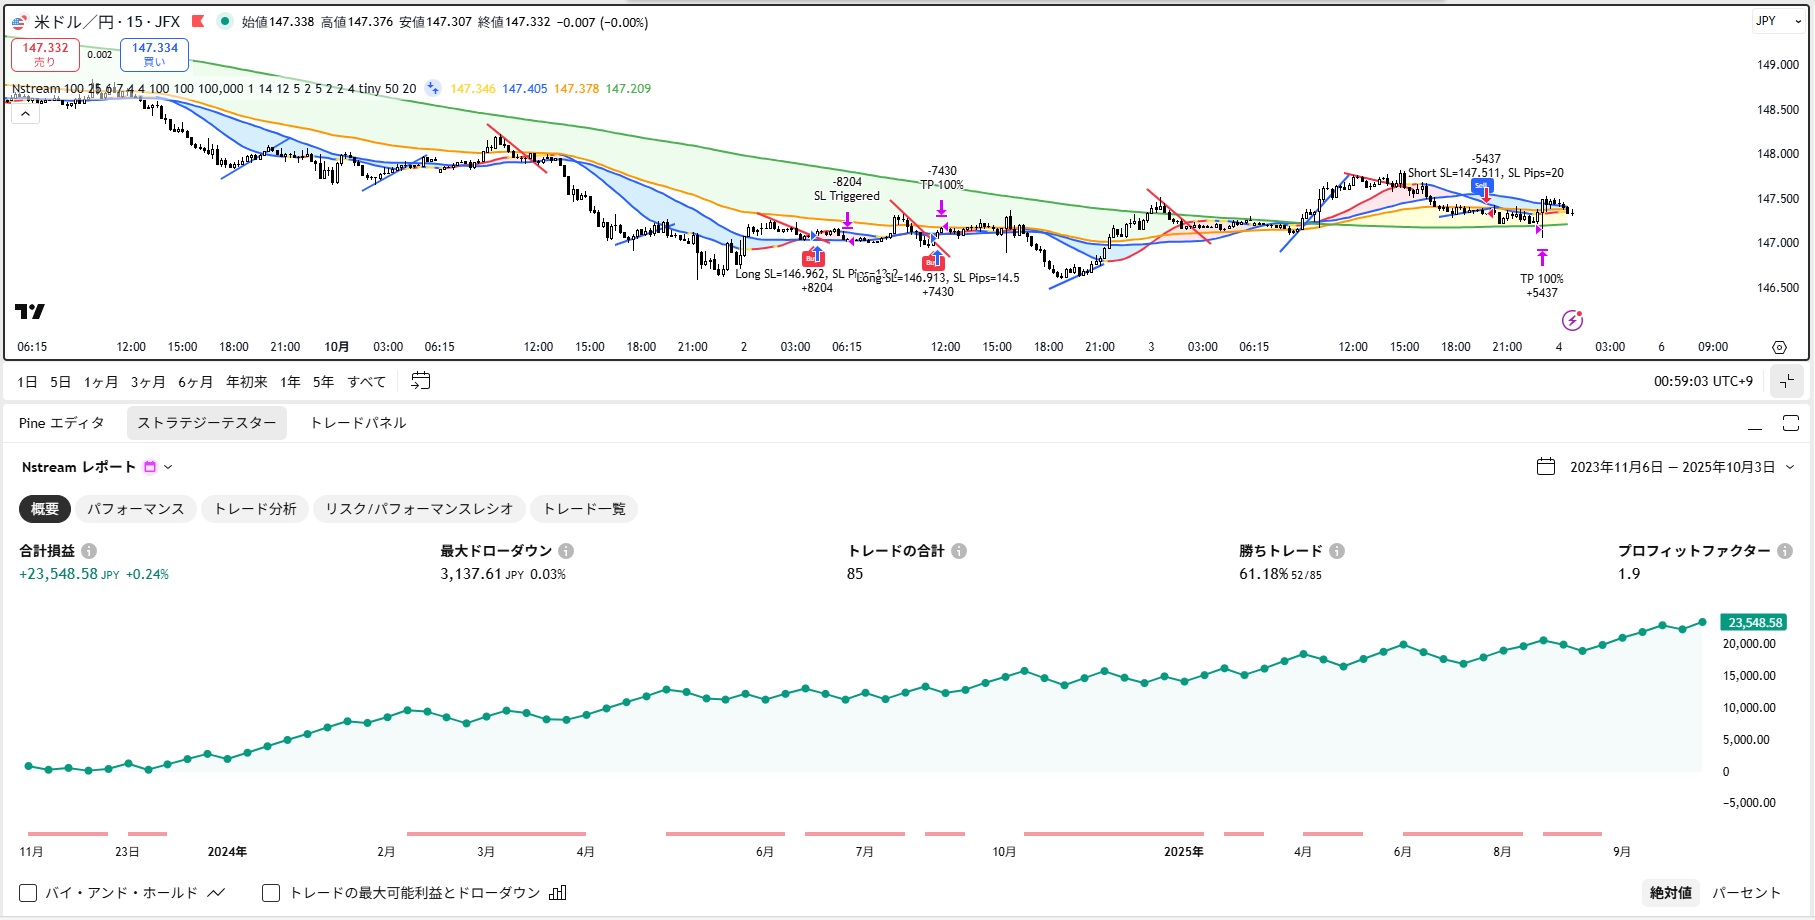Click the TradingView logo on chart
The width and height of the screenshot is (1815, 920).
(30, 312)
